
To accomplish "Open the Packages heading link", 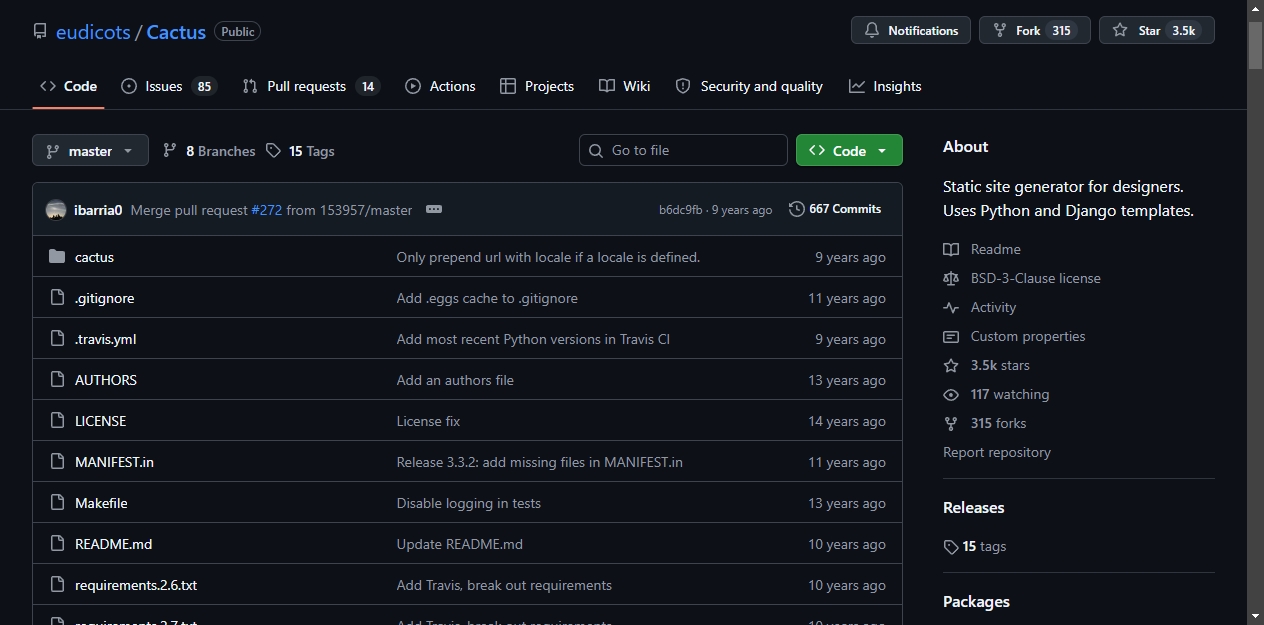I will [x=976, y=601].
